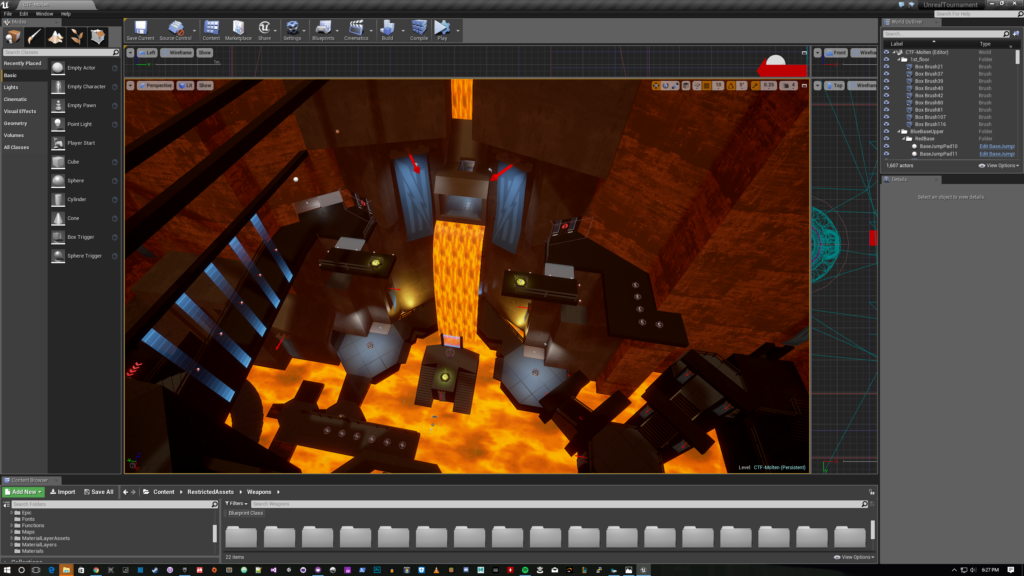Pick the Player Start actor icon
This screenshot has width=1024, height=576.
[58, 143]
